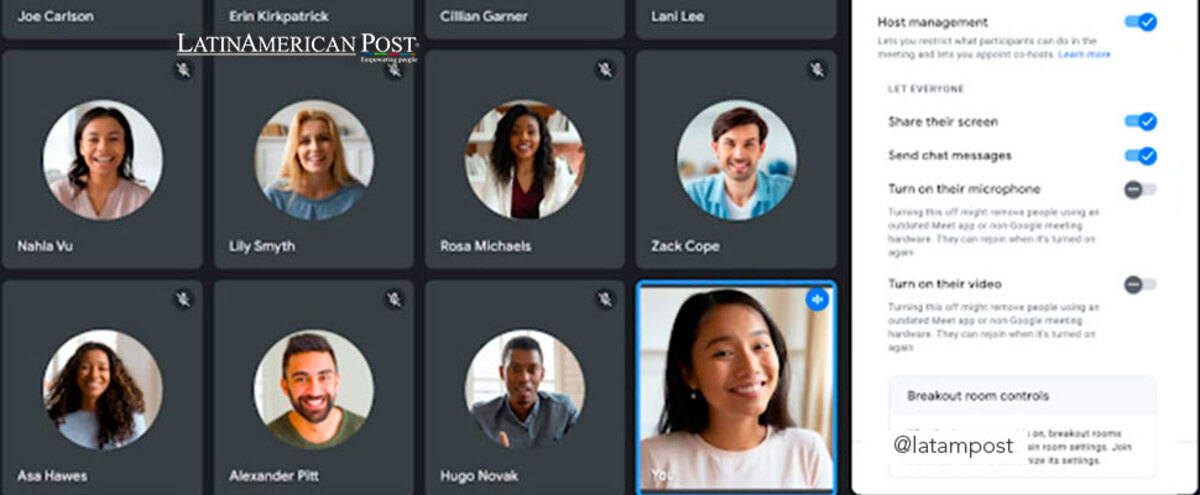Click muted mic icon on Rosa Michaels' tile
The height and width of the screenshot is (495, 1200).
click(x=605, y=70)
